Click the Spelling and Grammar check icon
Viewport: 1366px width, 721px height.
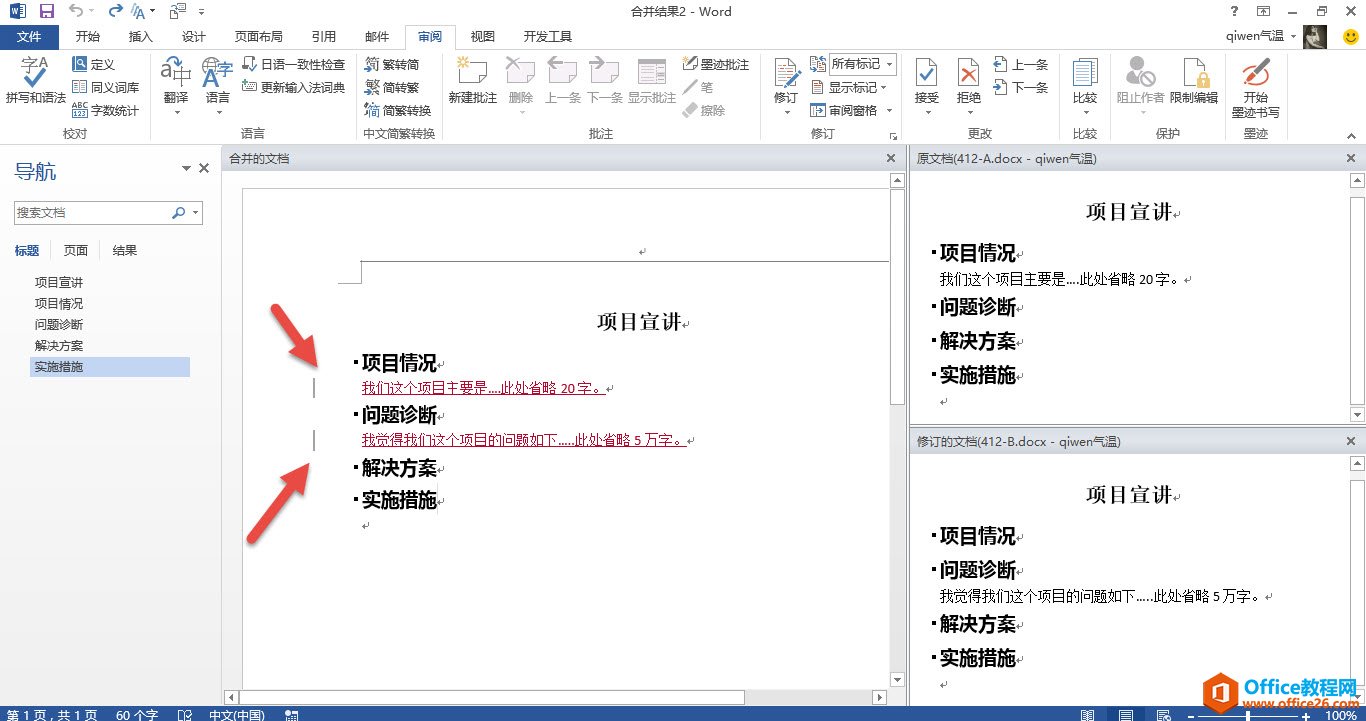[35, 80]
